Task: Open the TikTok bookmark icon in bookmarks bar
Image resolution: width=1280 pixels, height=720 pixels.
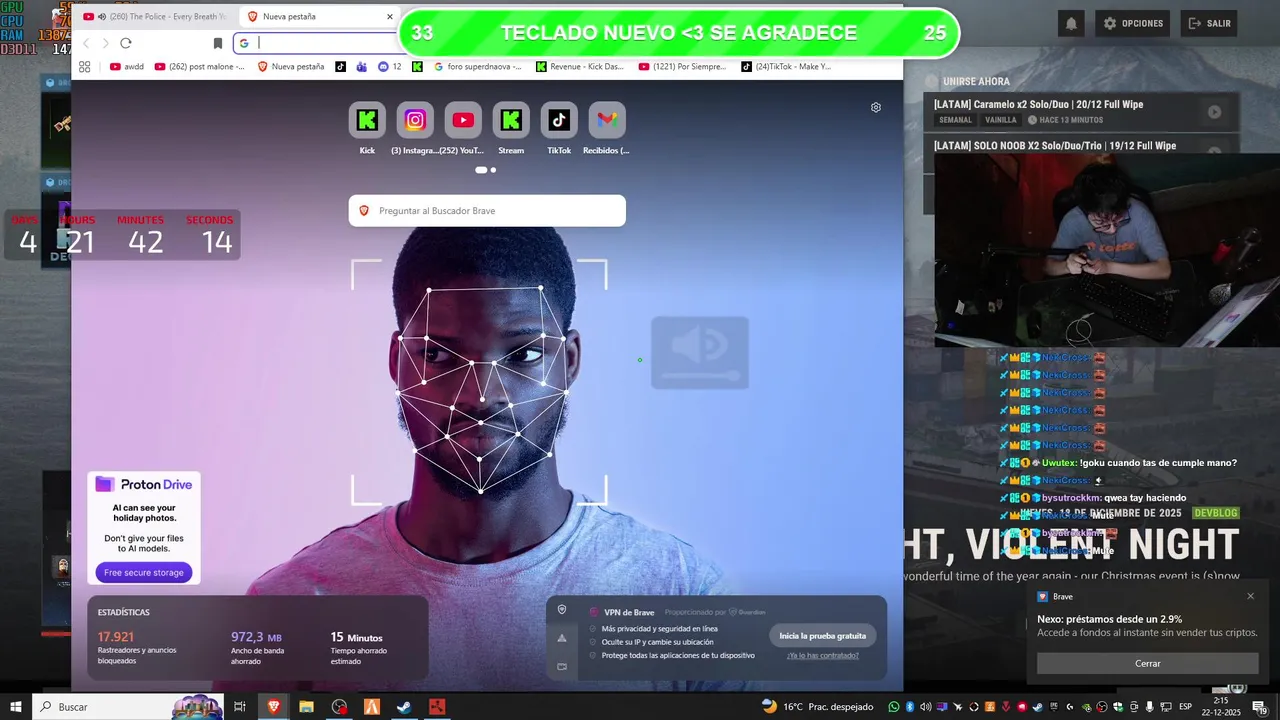Action: point(341,67)
